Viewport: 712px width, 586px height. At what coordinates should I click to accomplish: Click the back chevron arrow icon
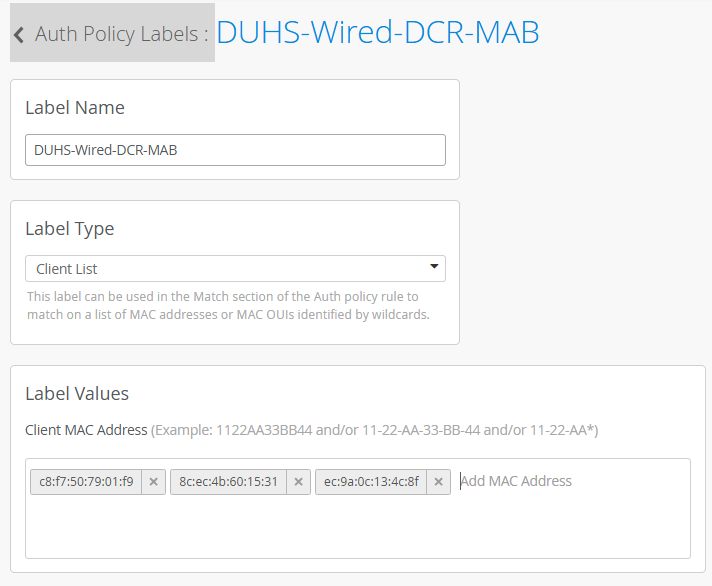tap(19, 34)
